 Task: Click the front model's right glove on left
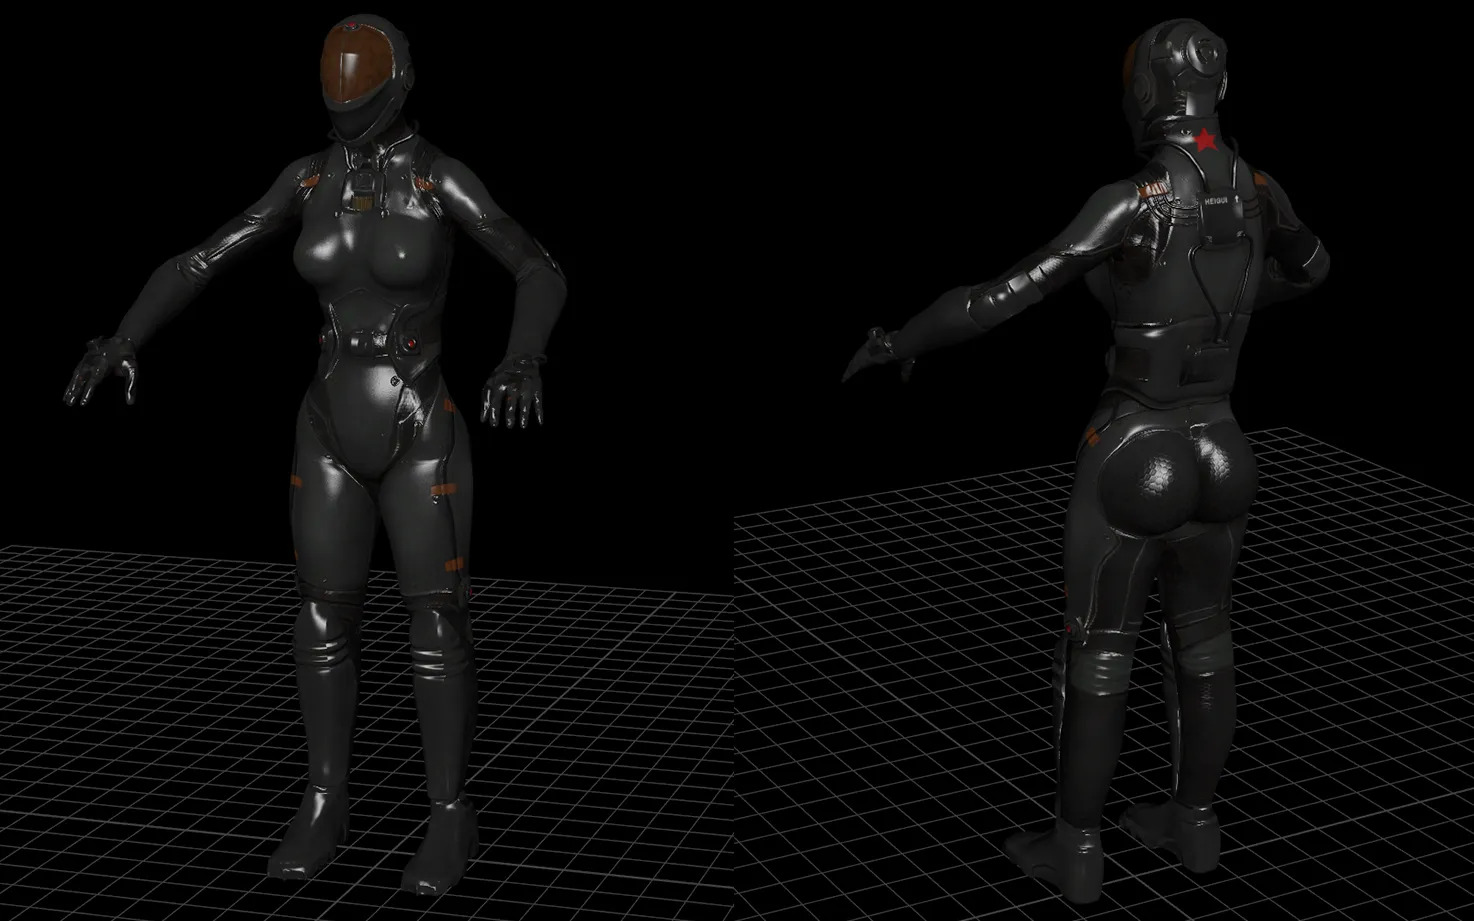[100, 370]
